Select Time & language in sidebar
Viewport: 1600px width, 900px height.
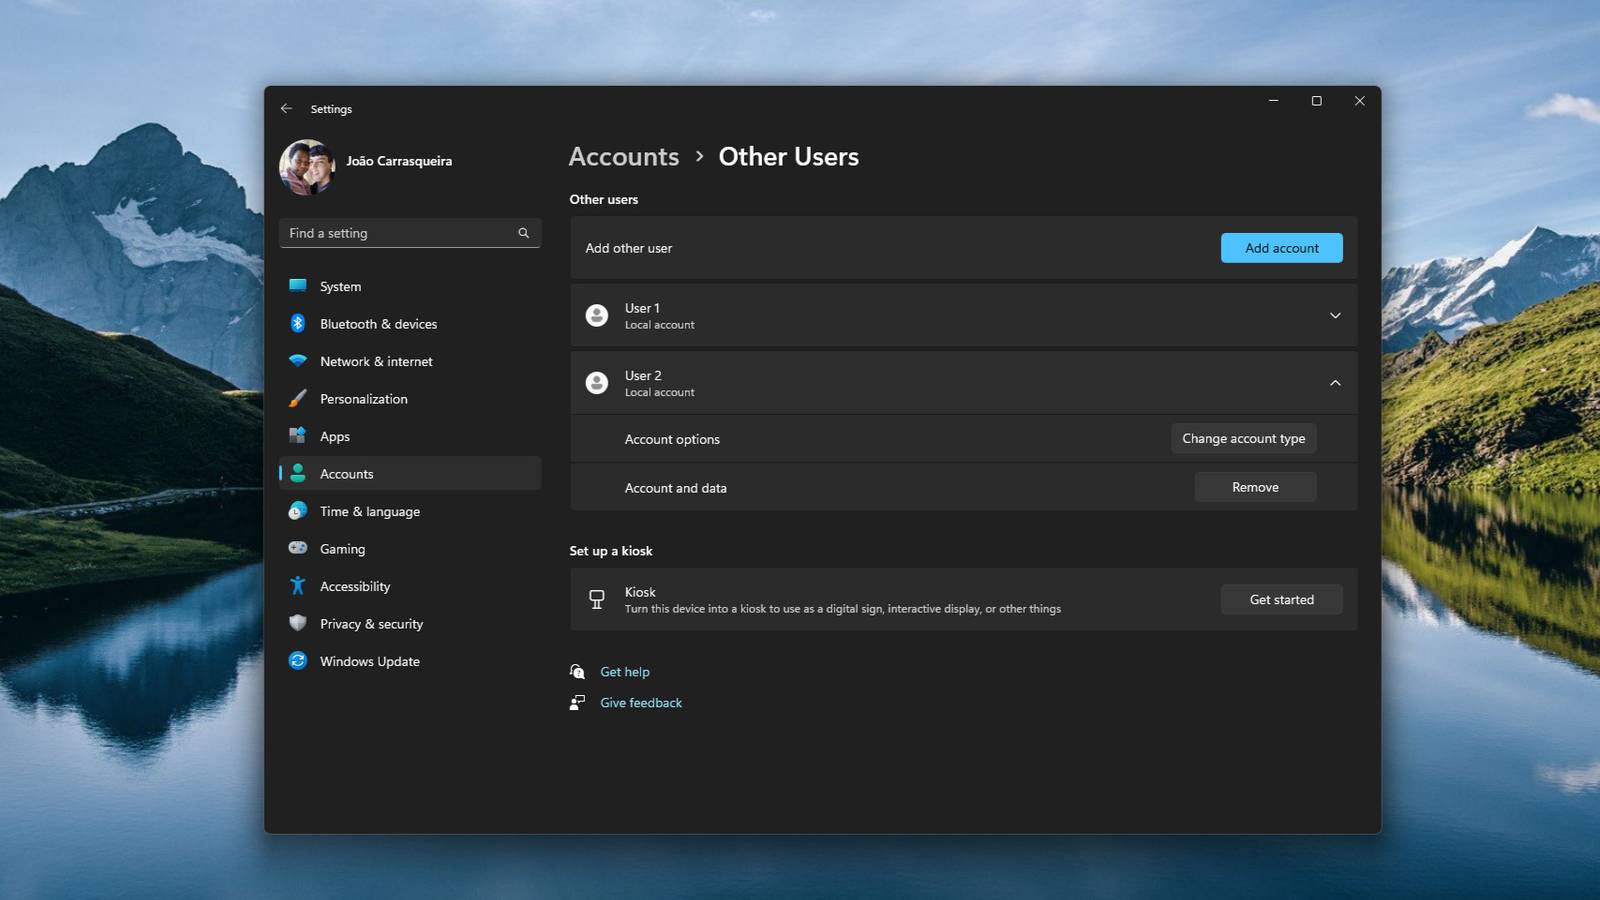pyautogui.click(x=369, y=512)
